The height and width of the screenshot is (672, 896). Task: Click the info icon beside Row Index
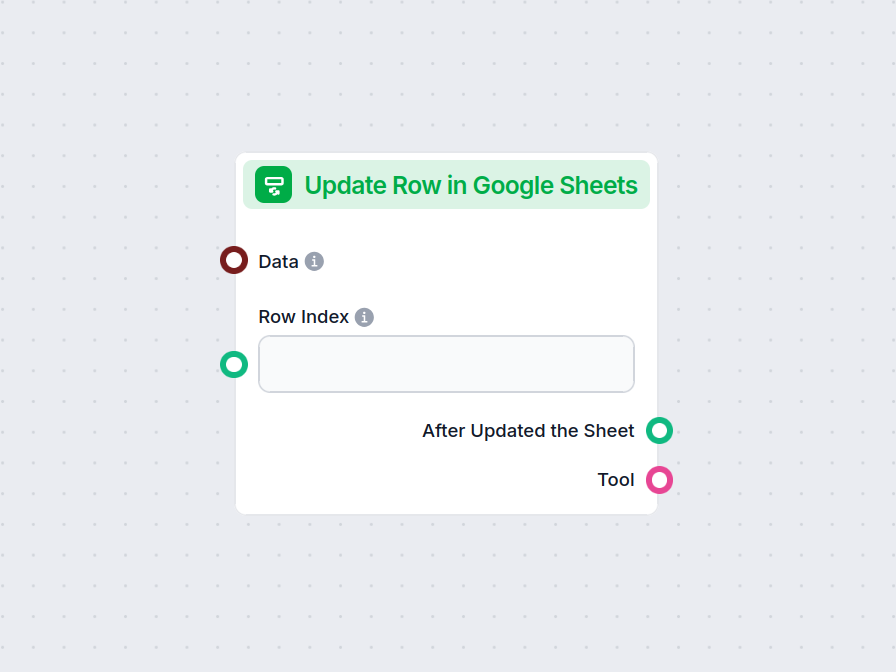point(365,316)
